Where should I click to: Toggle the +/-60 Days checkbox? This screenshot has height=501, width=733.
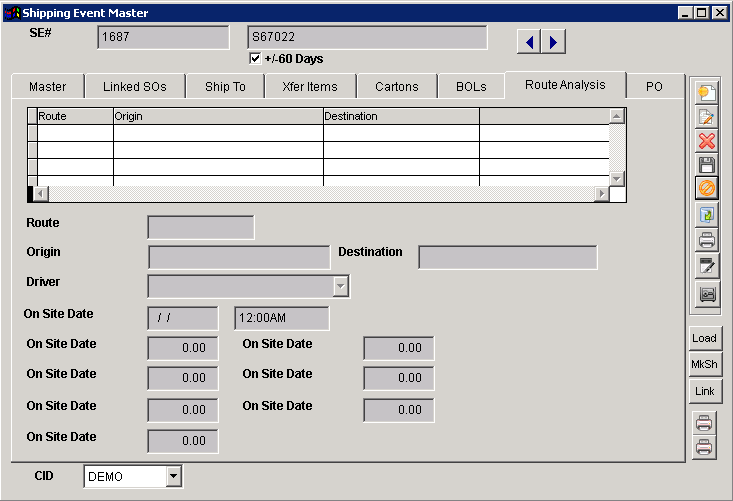pos(255,58)
